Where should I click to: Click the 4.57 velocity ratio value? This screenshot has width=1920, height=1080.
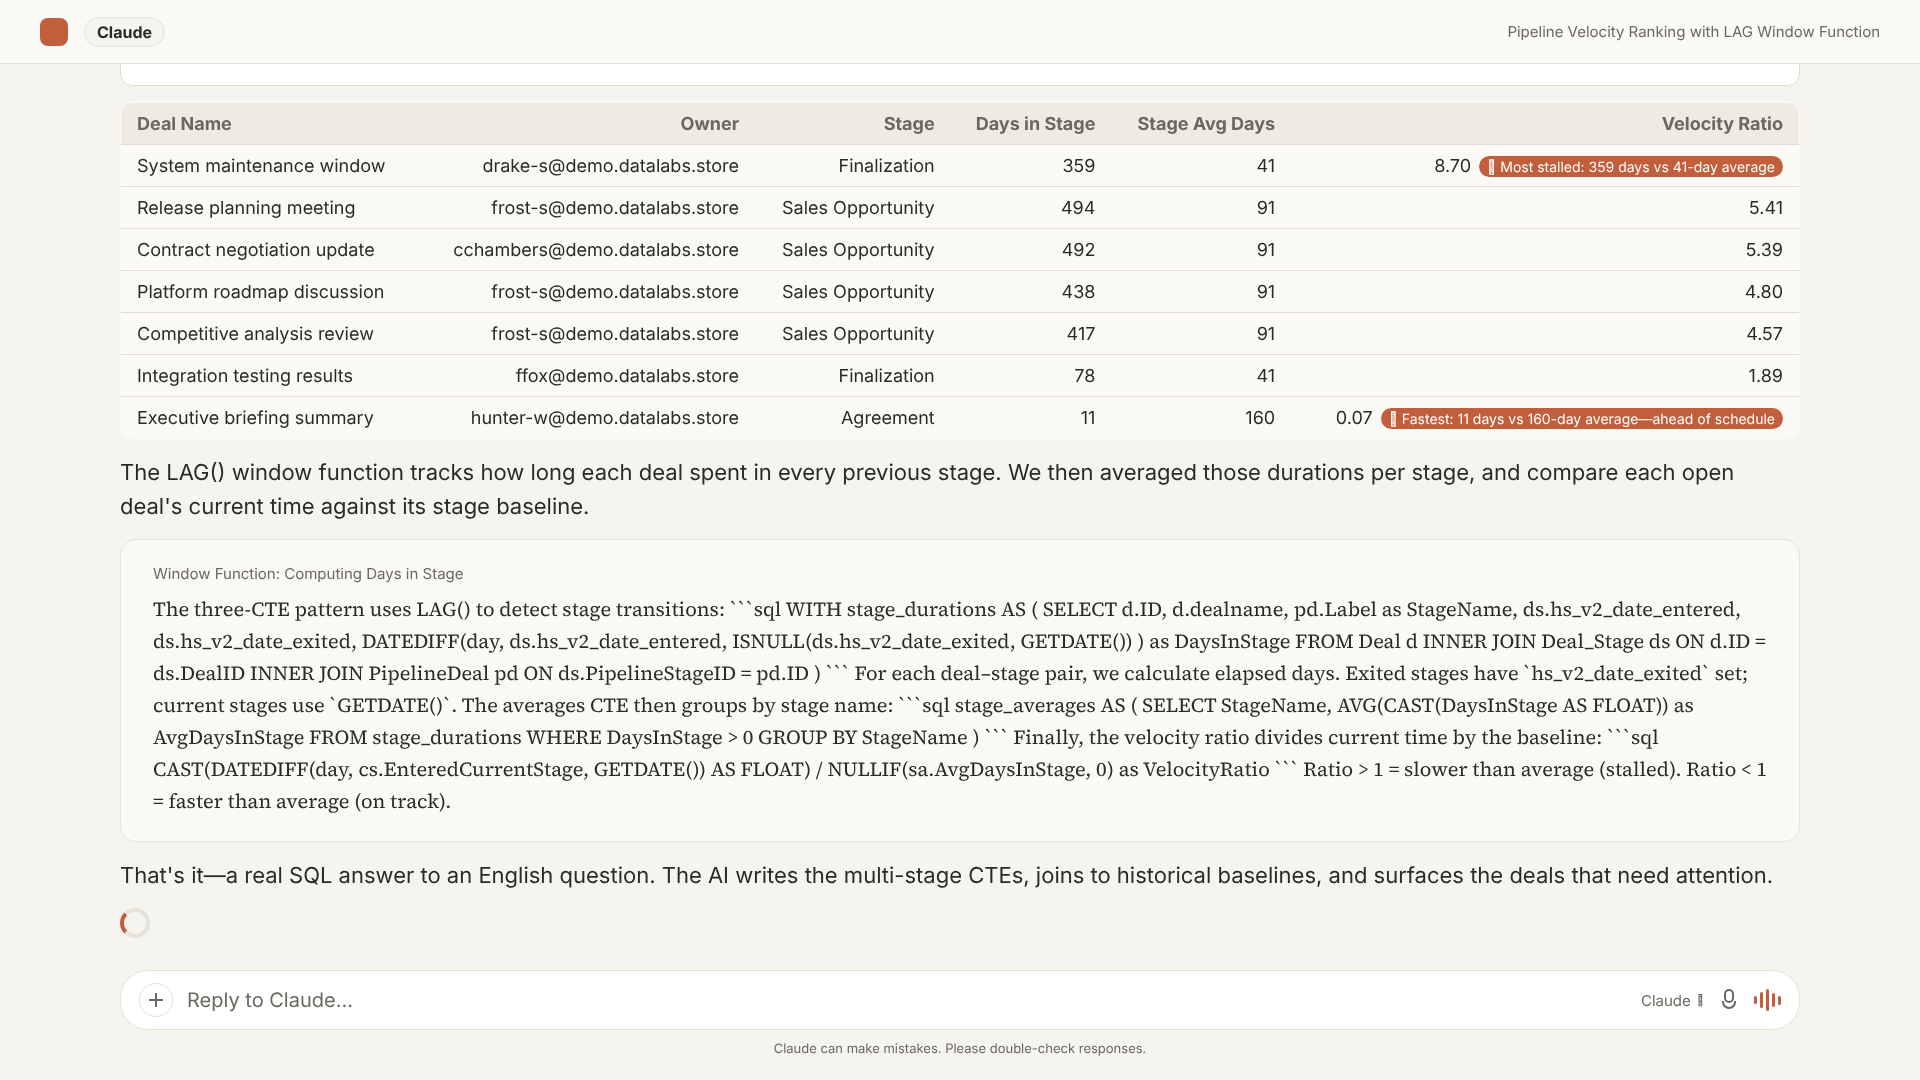tap(1764, 334)
